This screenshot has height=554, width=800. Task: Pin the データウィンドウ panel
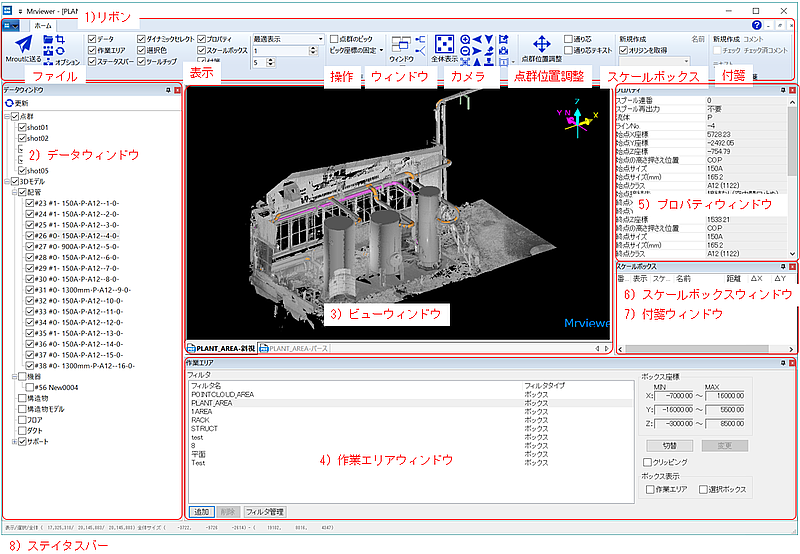tap(168, 90)
